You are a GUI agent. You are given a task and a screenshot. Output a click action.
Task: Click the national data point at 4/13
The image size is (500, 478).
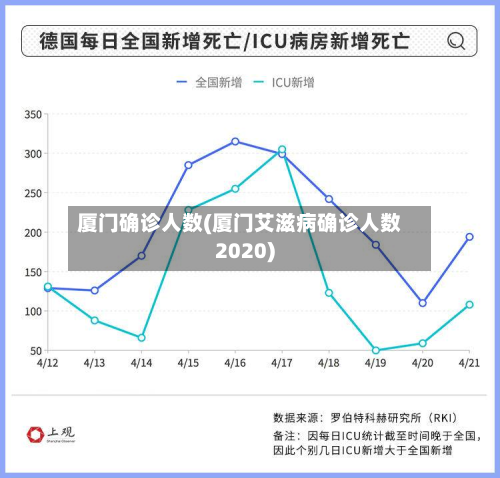coord(95,291)
